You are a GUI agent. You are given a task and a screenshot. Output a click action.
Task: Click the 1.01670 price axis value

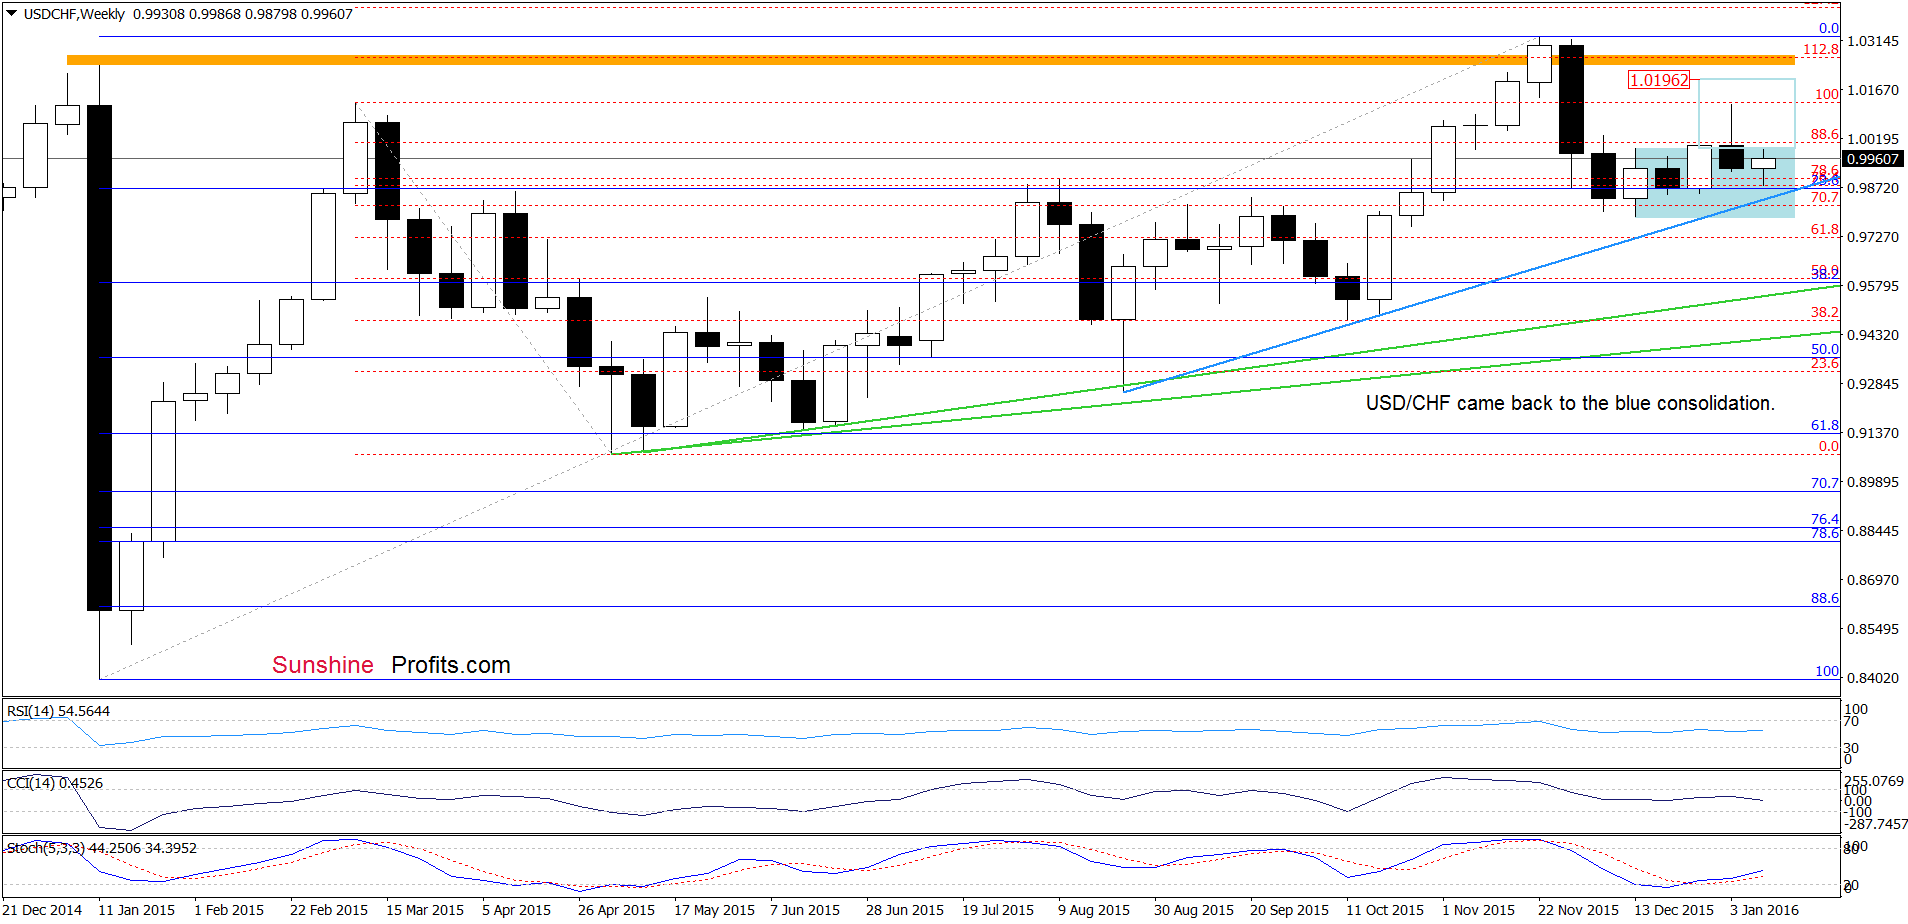(x=1873, y=90)
